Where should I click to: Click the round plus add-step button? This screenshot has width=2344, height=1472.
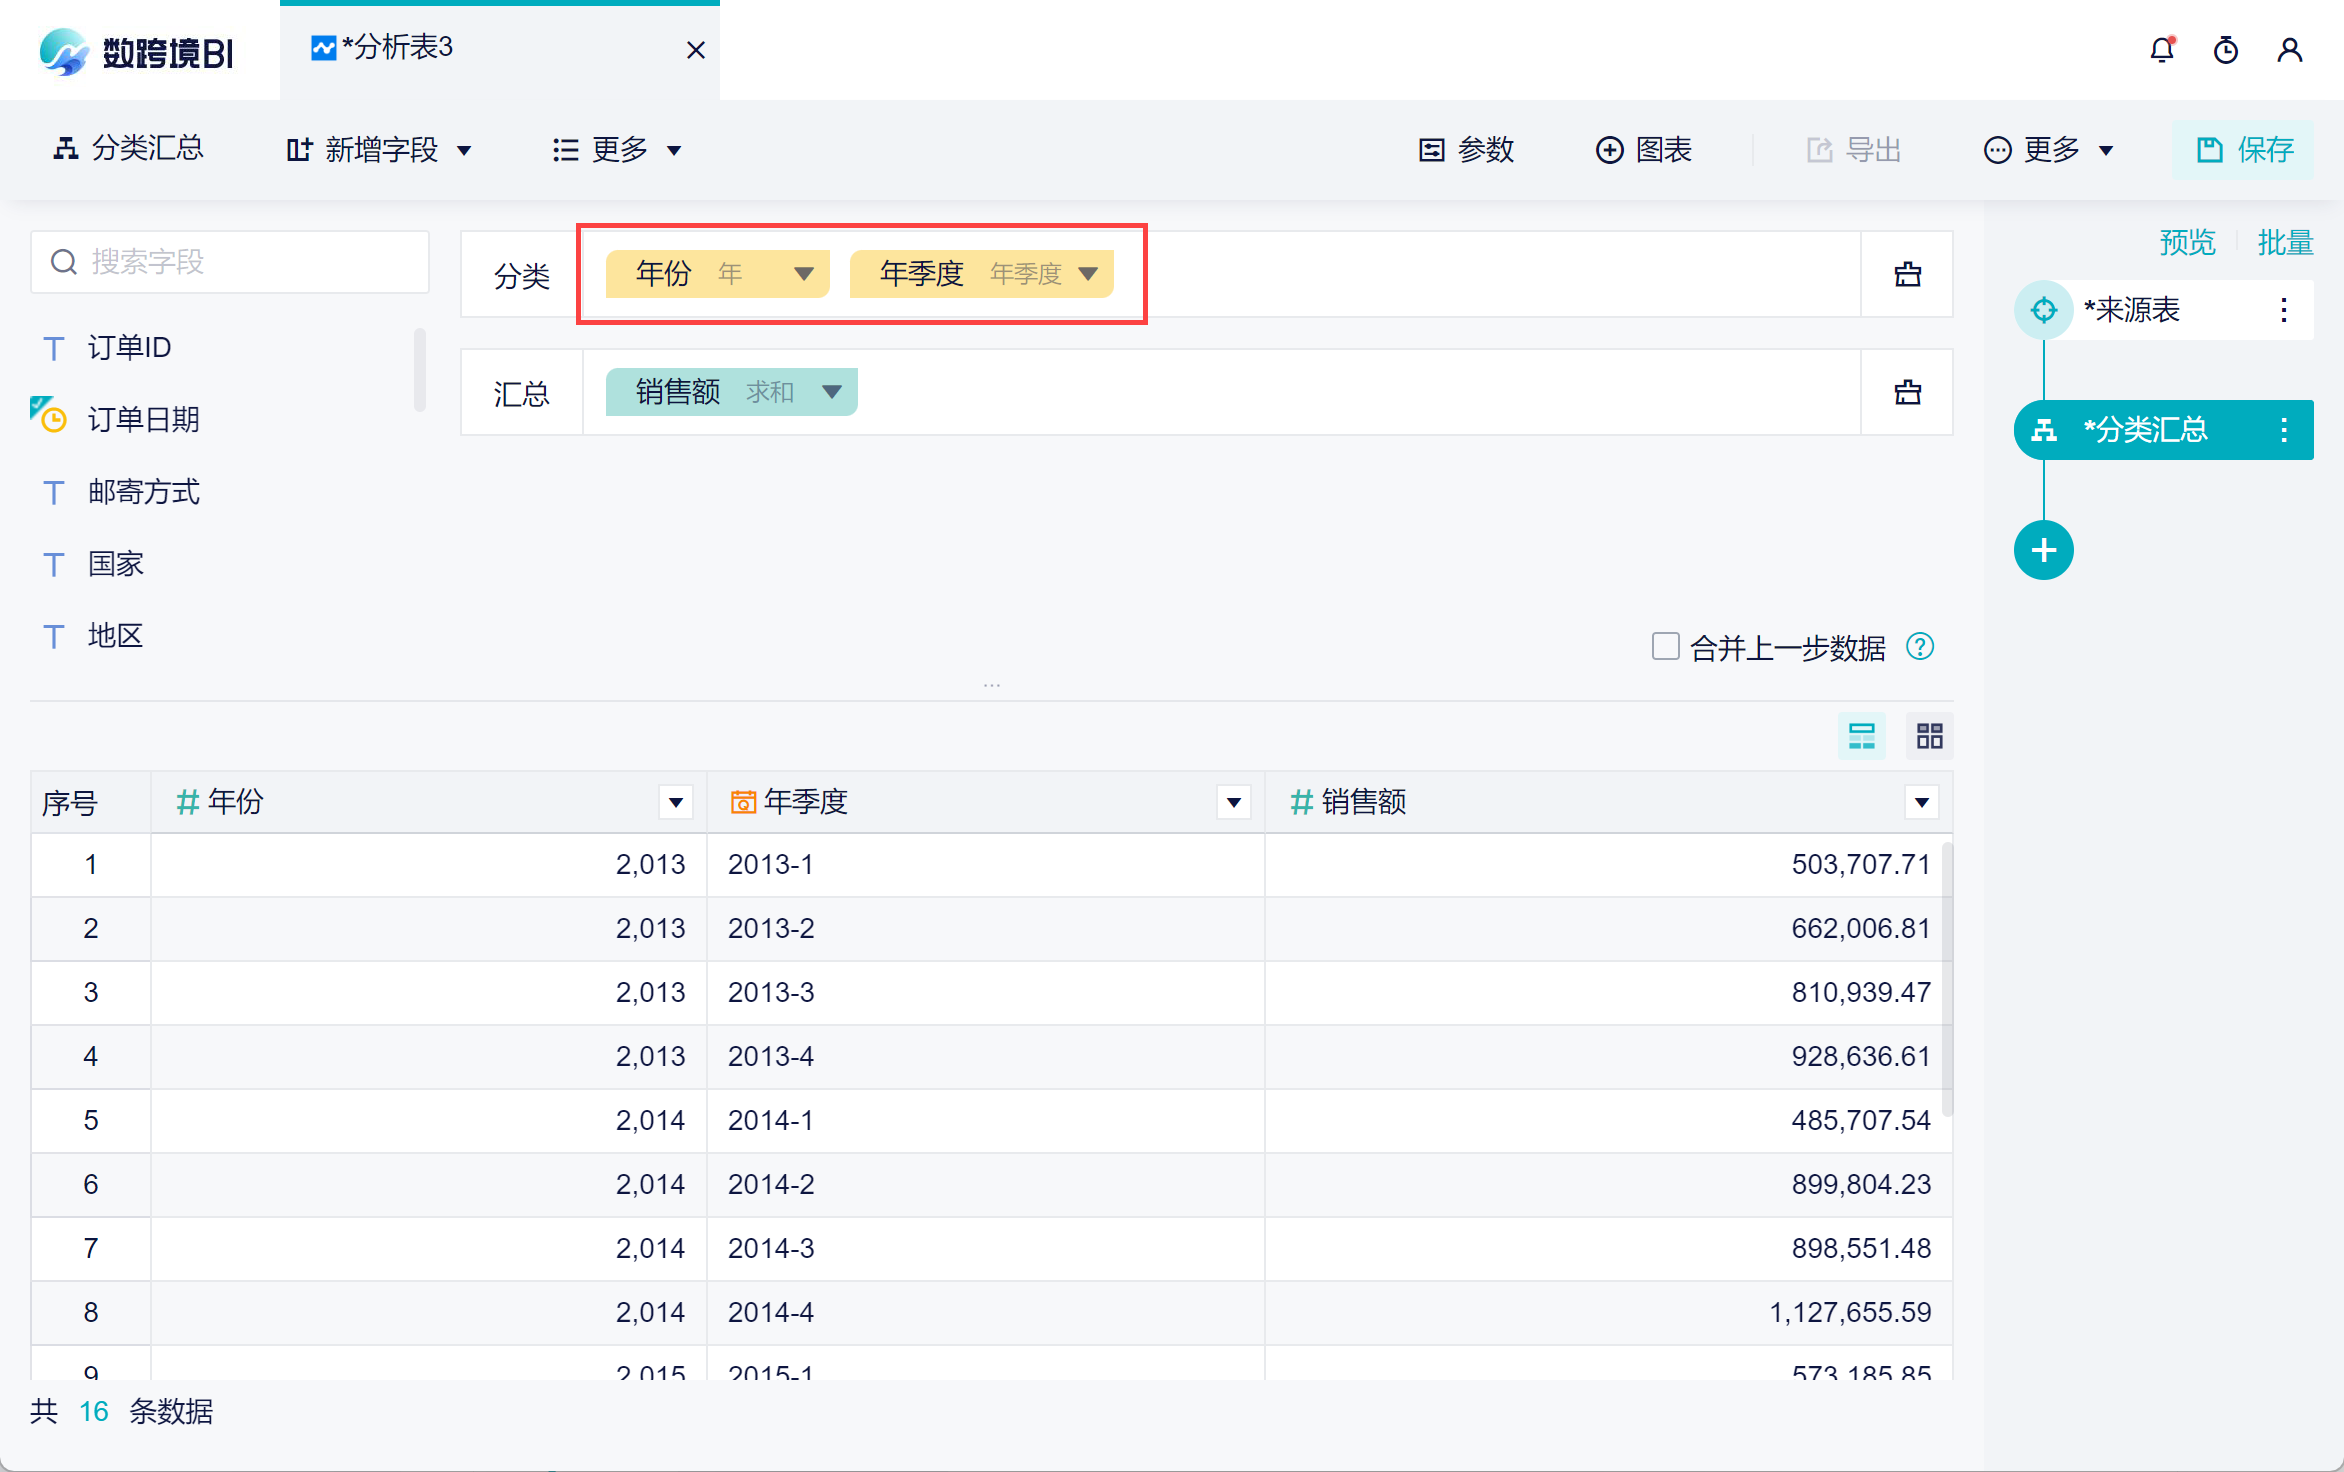[2043, 550]
